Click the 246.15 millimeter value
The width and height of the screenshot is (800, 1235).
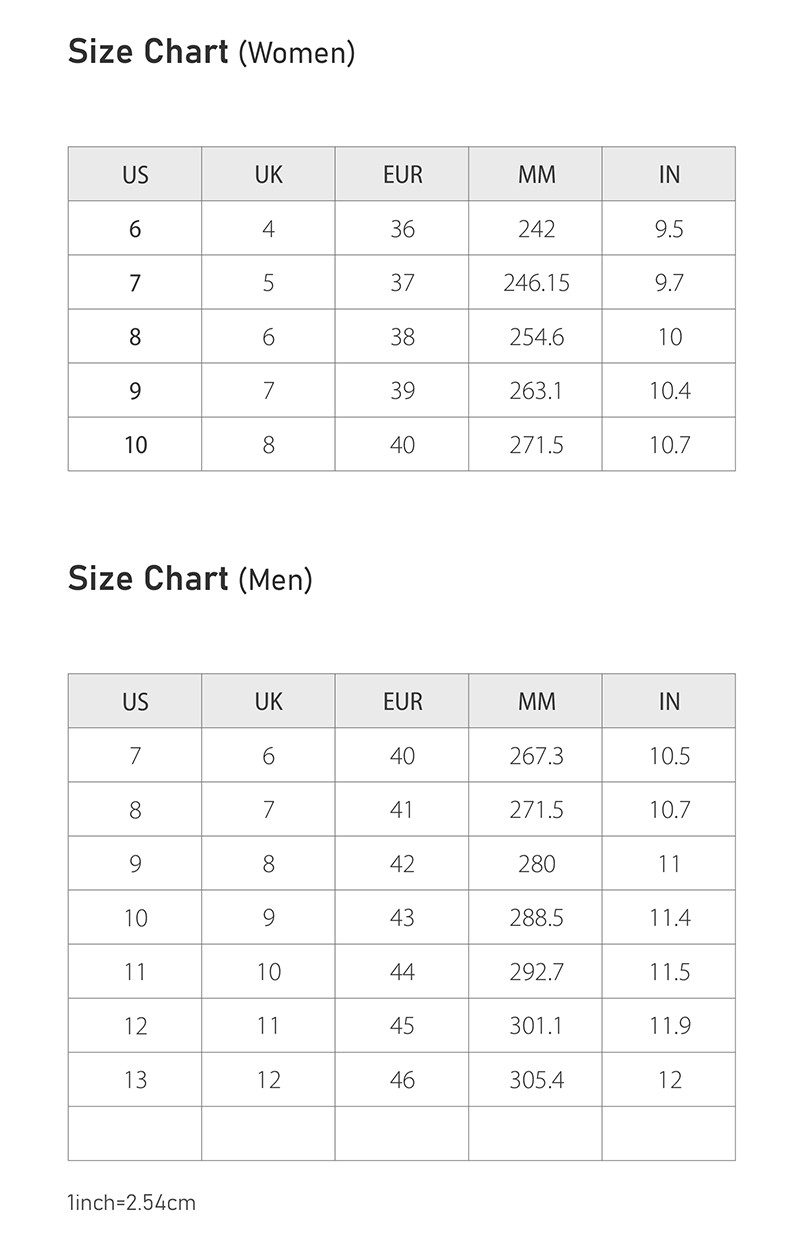point(536,283)
